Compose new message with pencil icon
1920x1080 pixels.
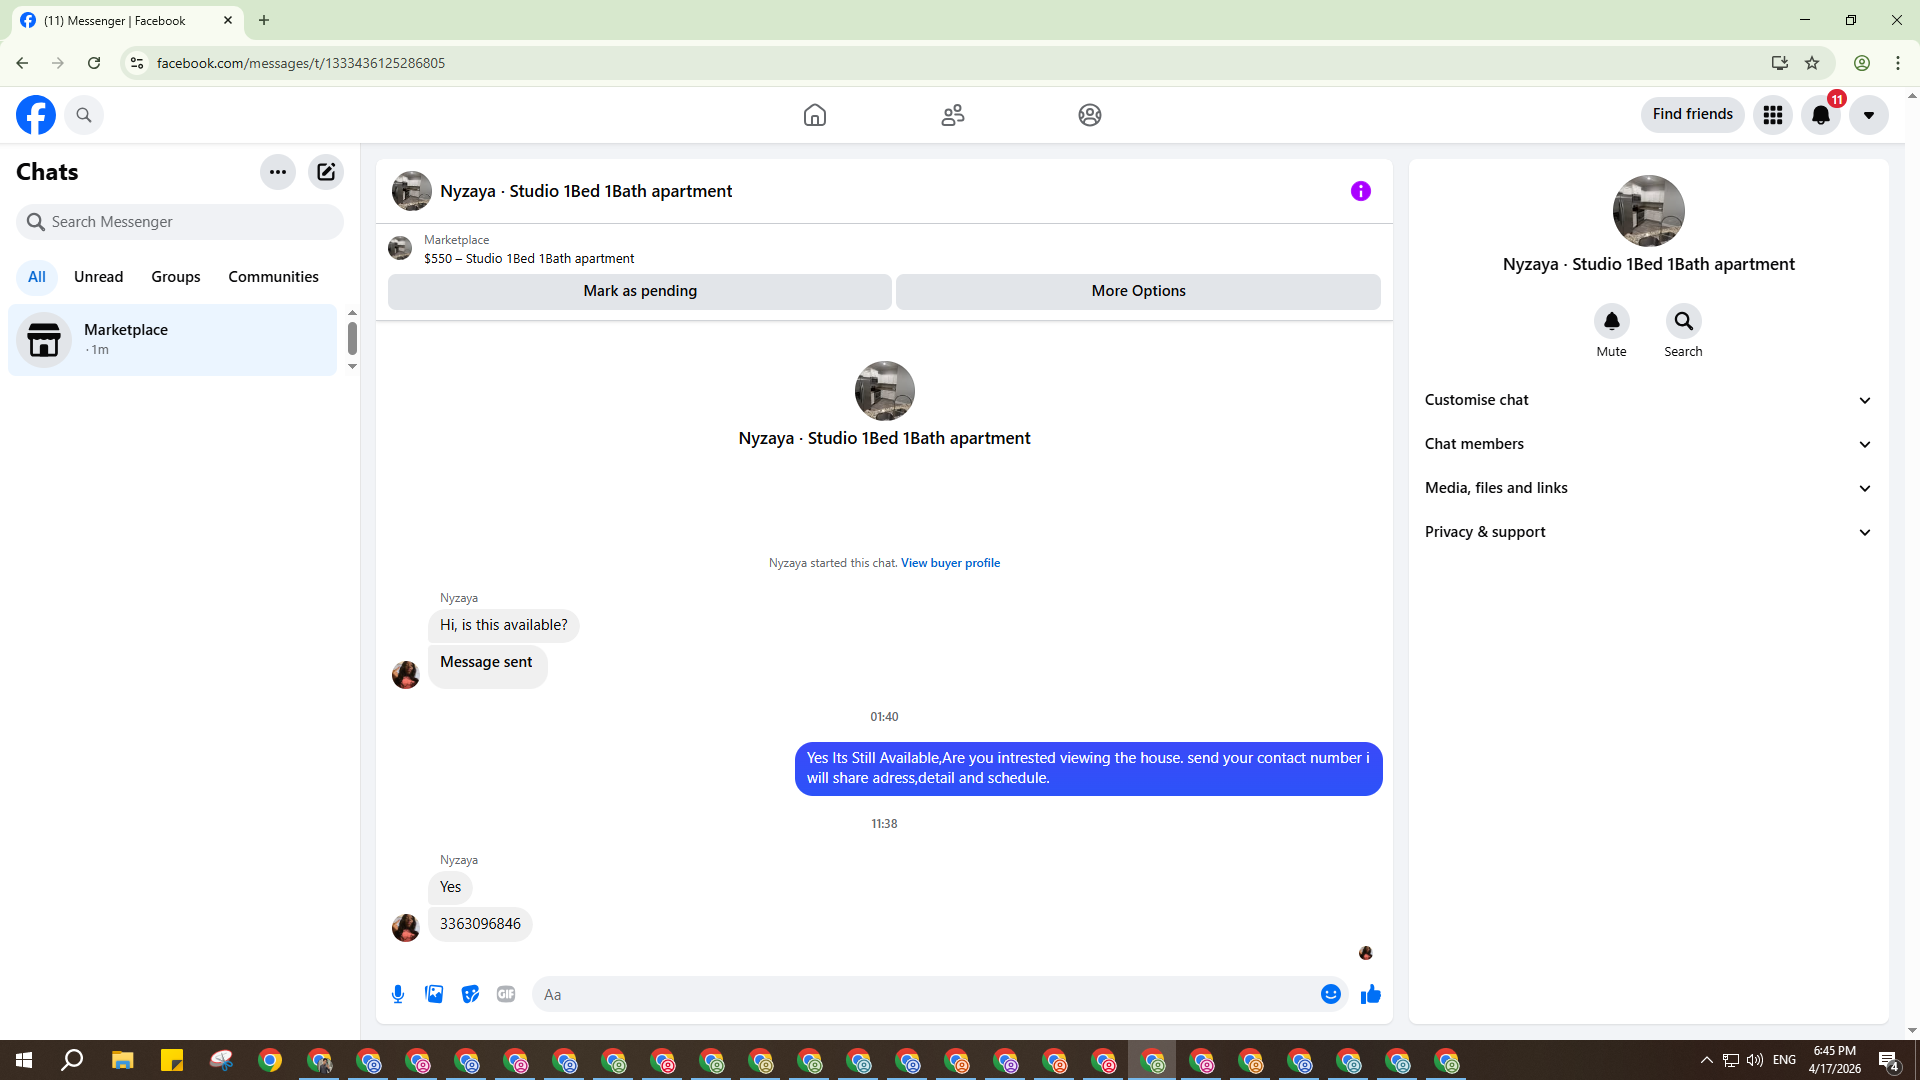click(x=326, y=172)
